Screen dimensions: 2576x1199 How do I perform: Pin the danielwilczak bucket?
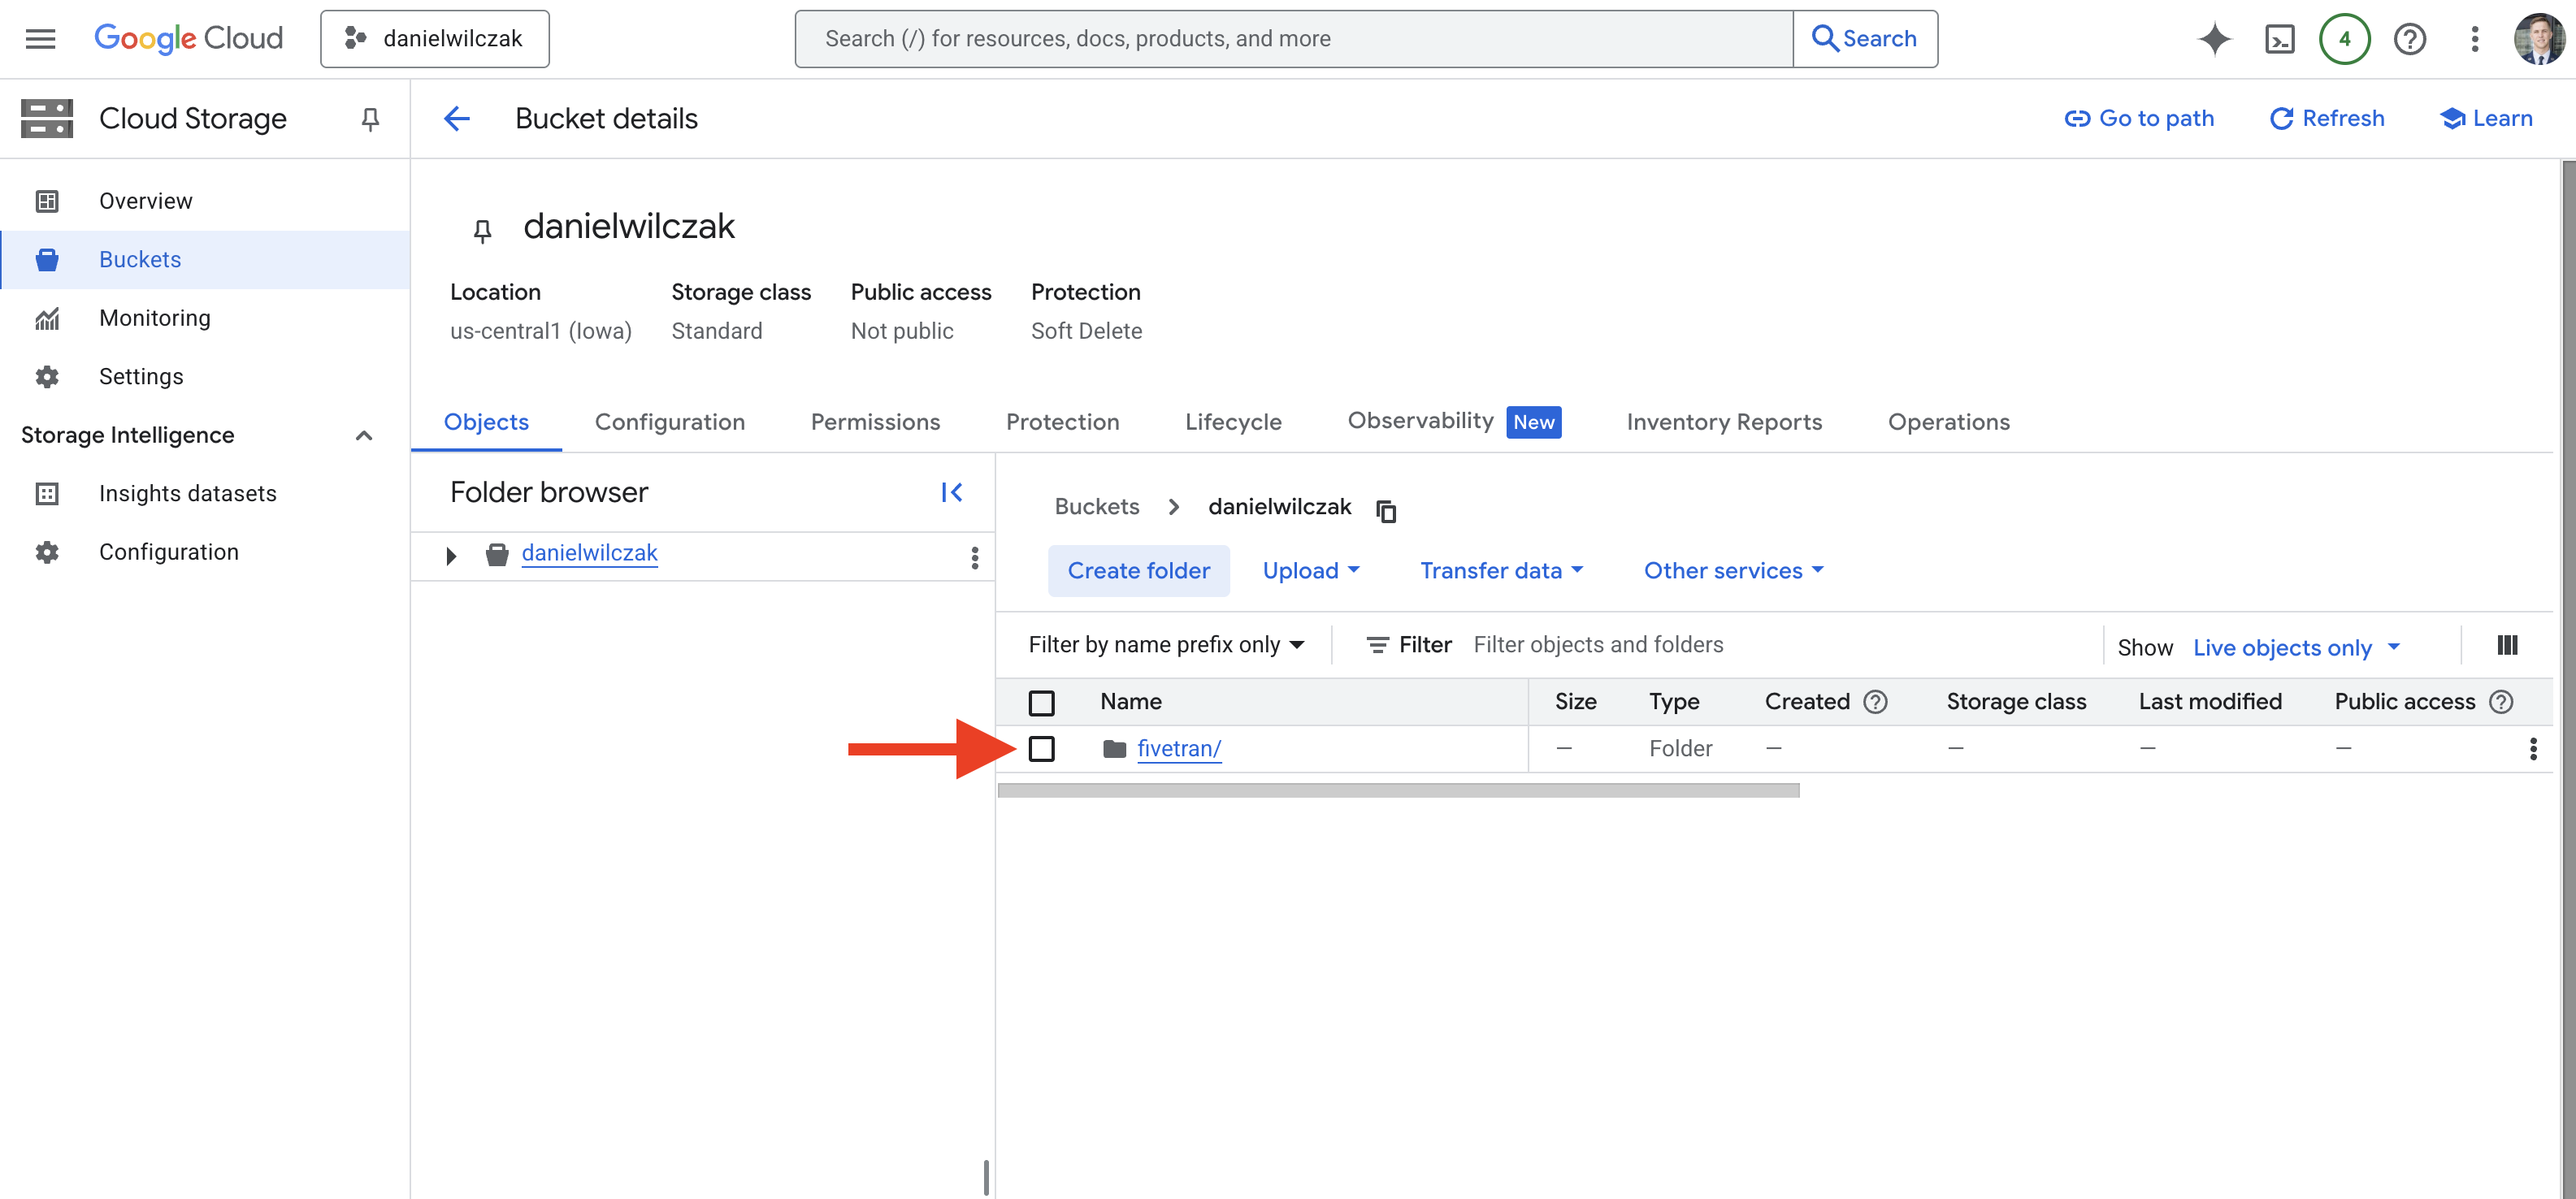[x=482, y=231]
